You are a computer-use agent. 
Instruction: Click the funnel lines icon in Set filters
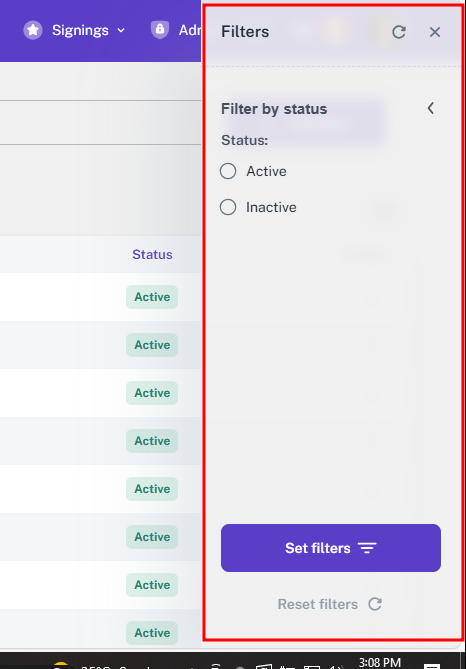pos(367,548)
